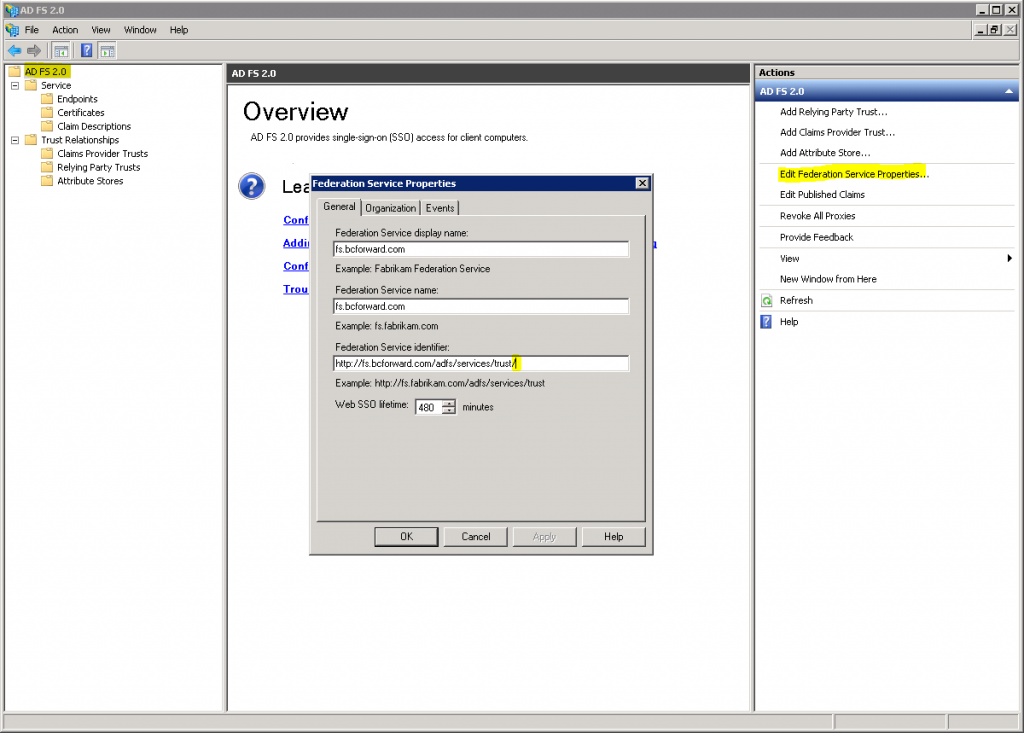Click the Help book icon in Actions pane
The image size is (1024, 733).
point(767,322)
